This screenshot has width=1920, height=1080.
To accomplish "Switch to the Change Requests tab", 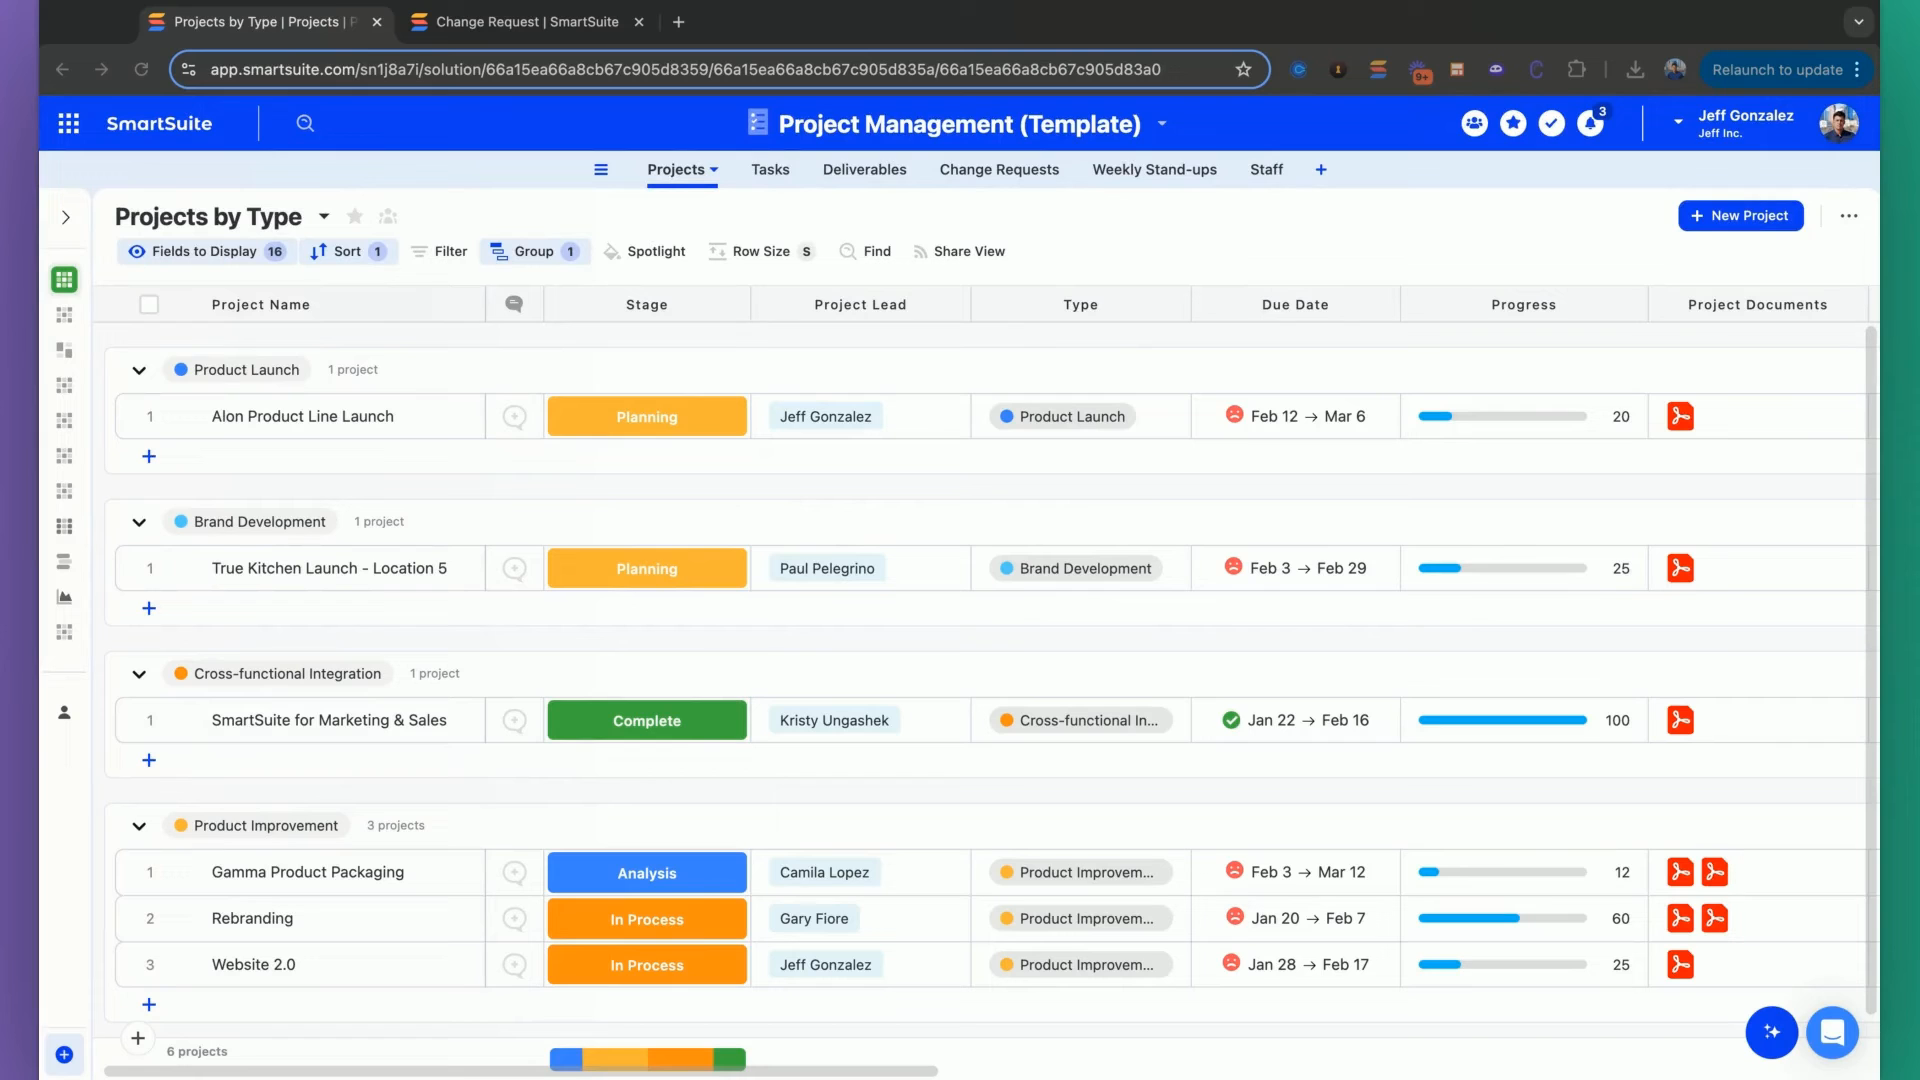I will 999,170.
